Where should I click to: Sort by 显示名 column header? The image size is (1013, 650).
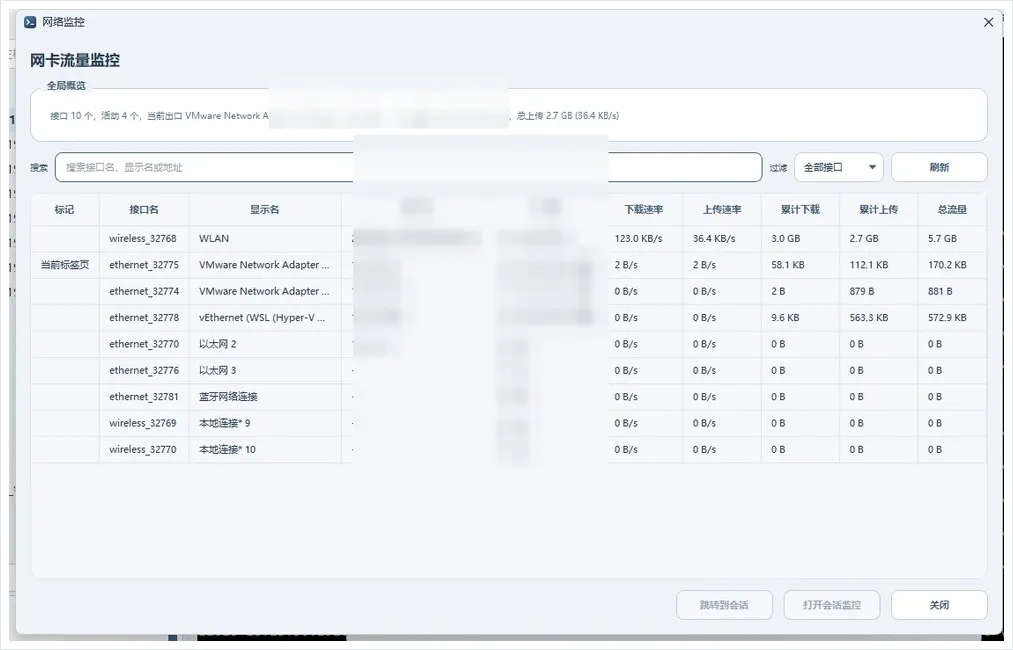[x=265, y=209]
